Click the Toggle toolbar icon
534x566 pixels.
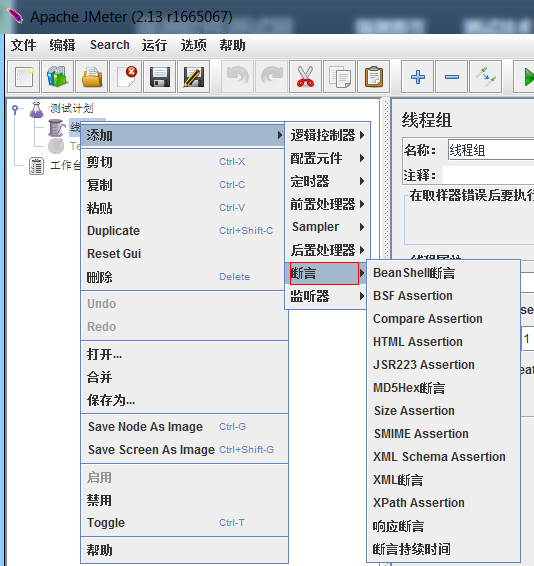coord(485,77)
